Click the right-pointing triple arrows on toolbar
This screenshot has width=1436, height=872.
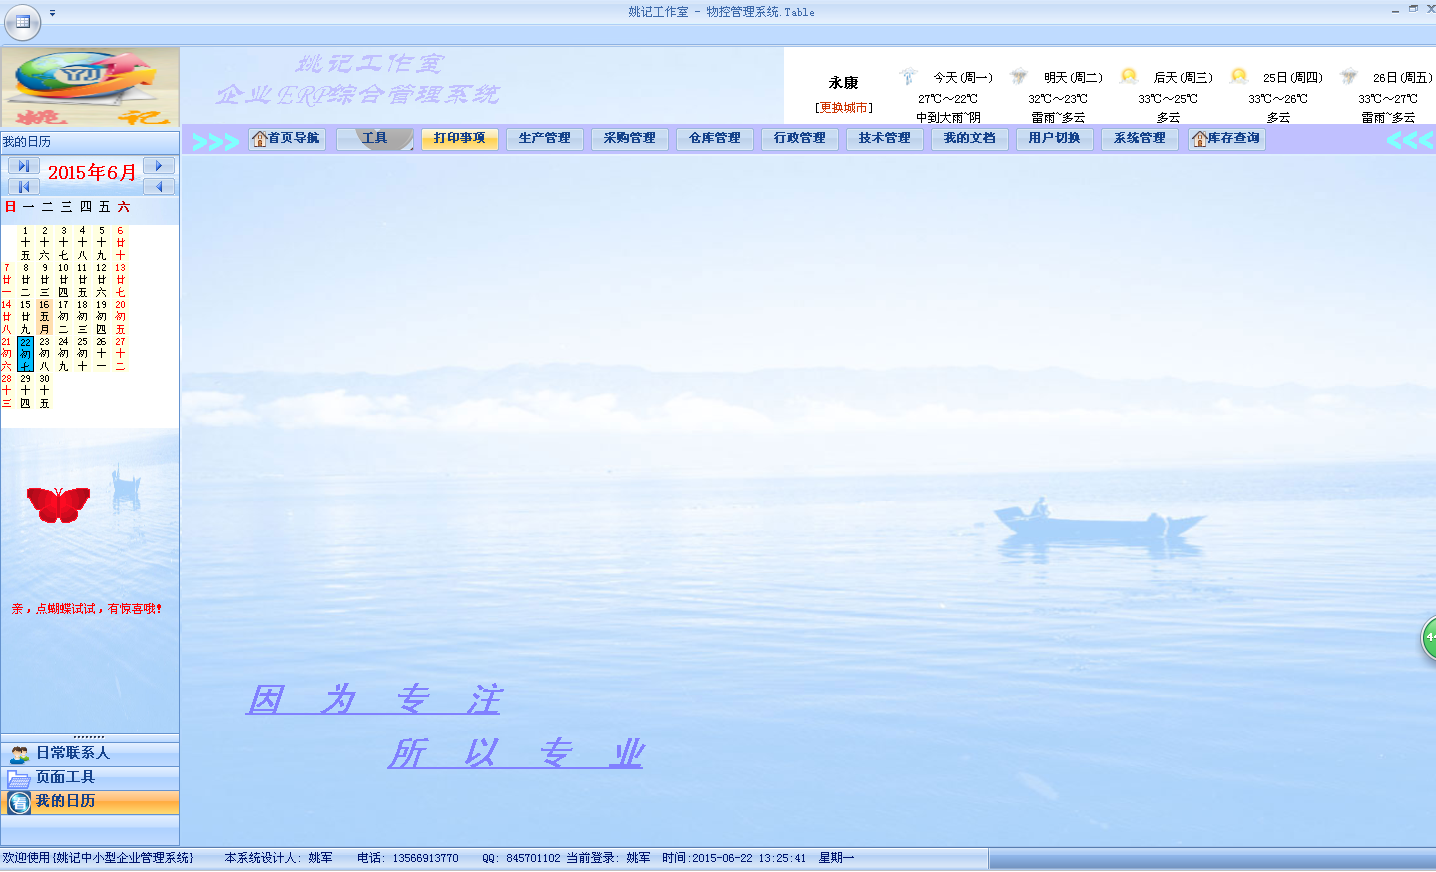click(x=215, y=141)
